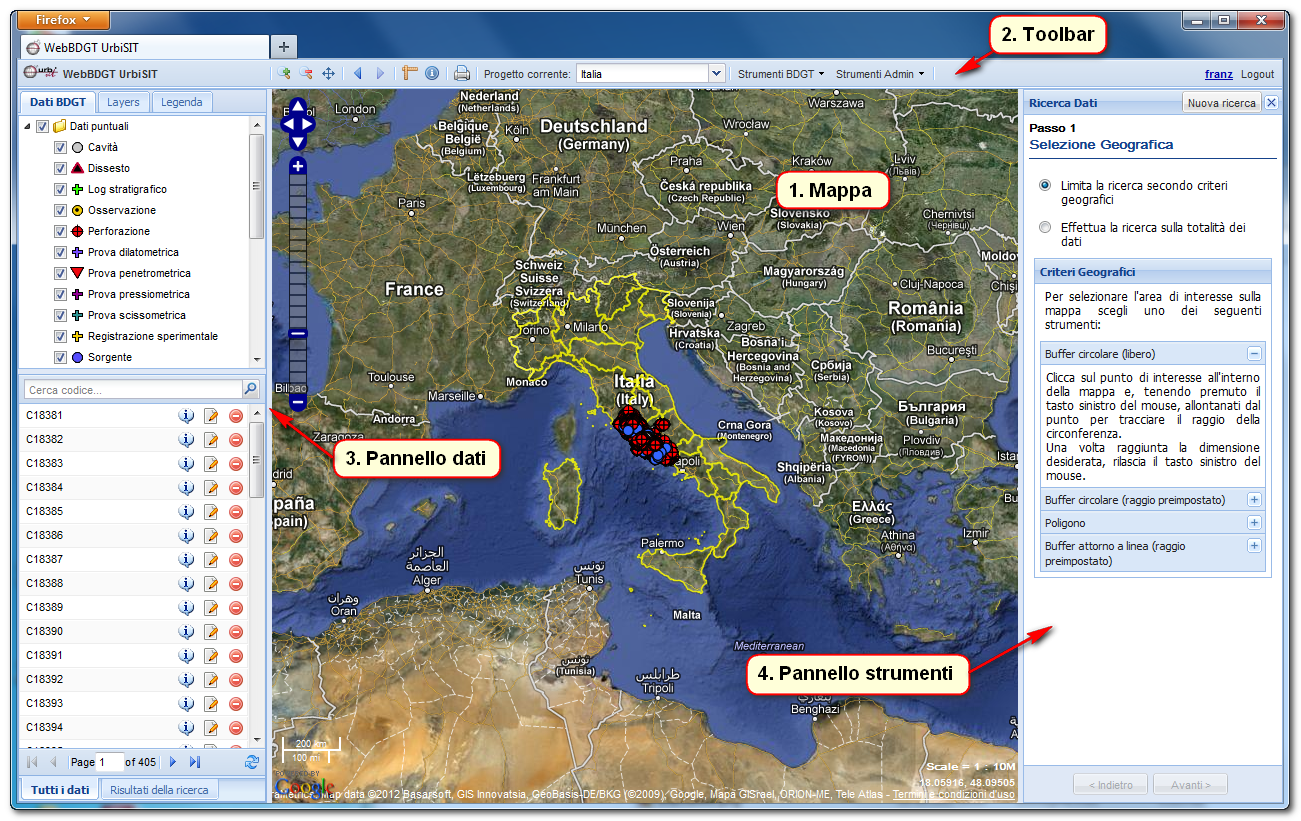Viewport: 1301px width, 821px height.
Task: Select the zoom in map tool
Action: click(x=284, y=73)
